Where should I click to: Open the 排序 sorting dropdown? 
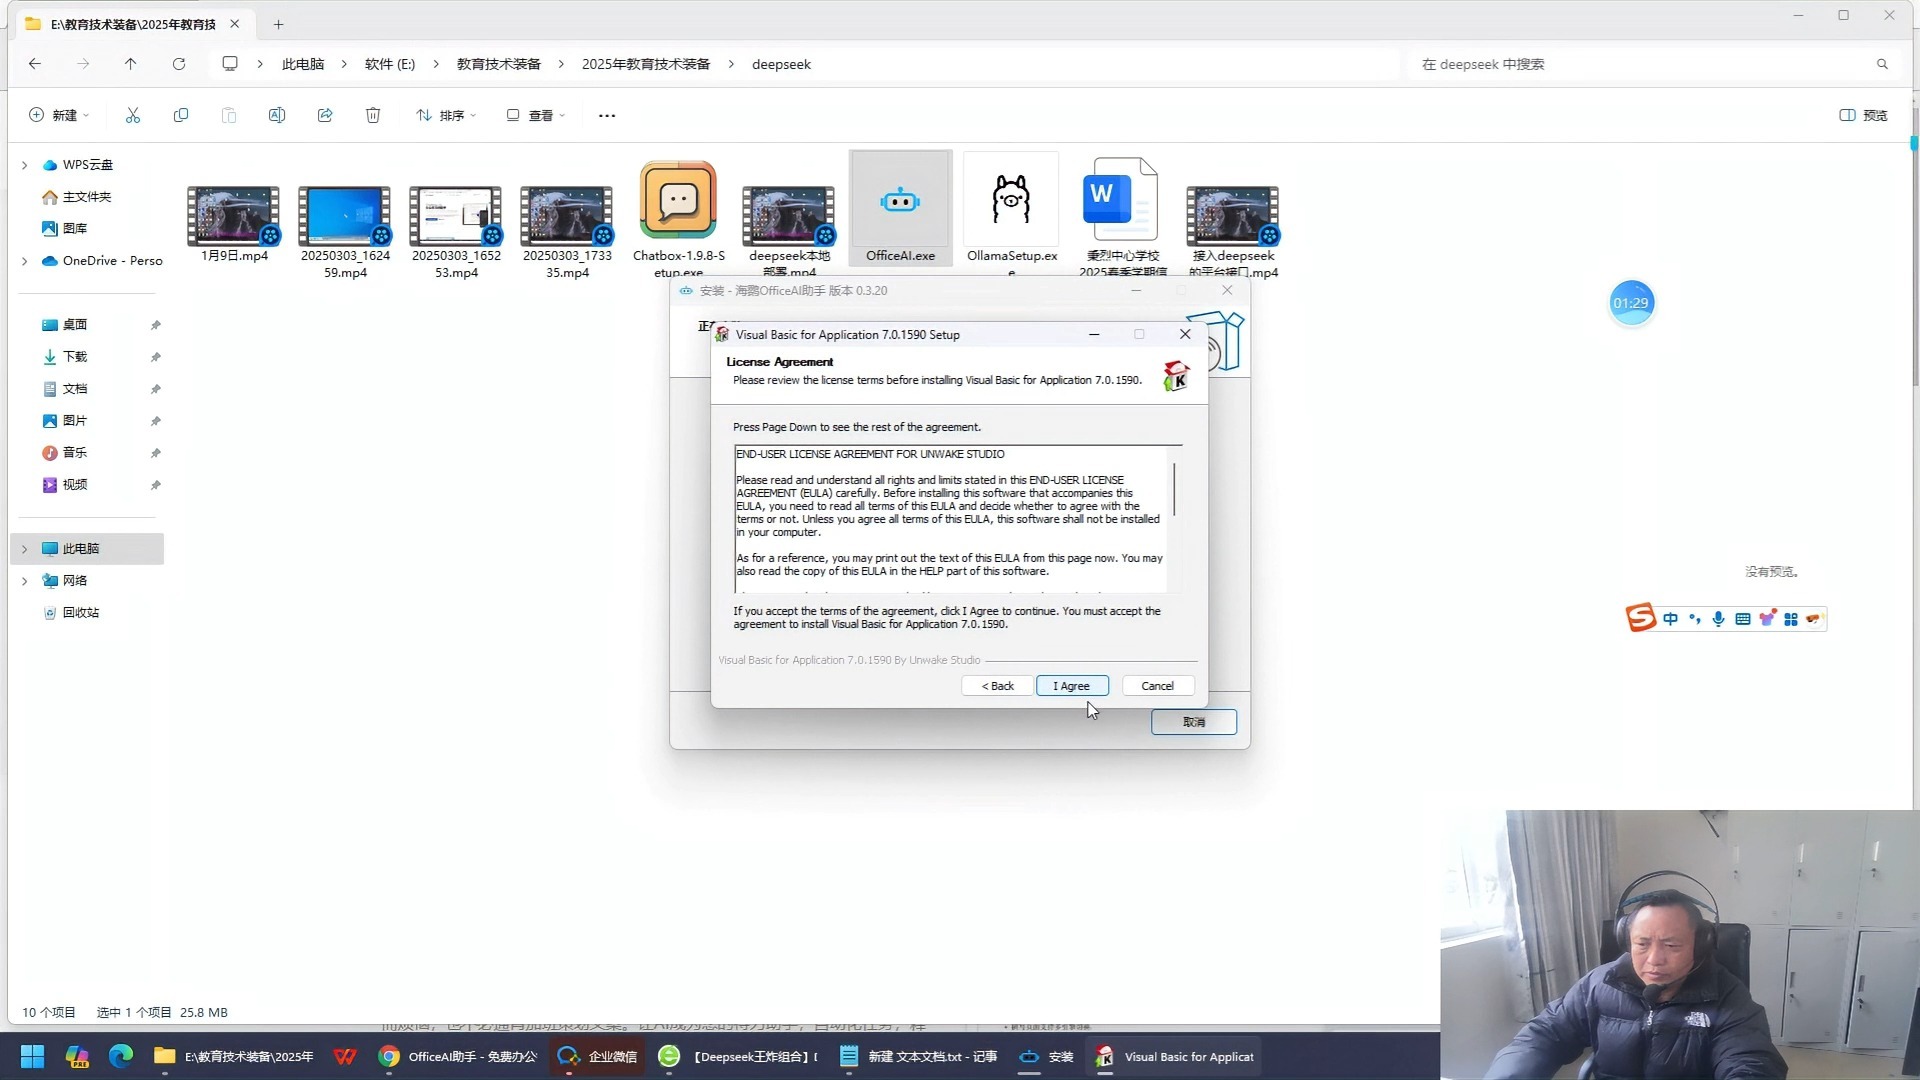(446, 115)
